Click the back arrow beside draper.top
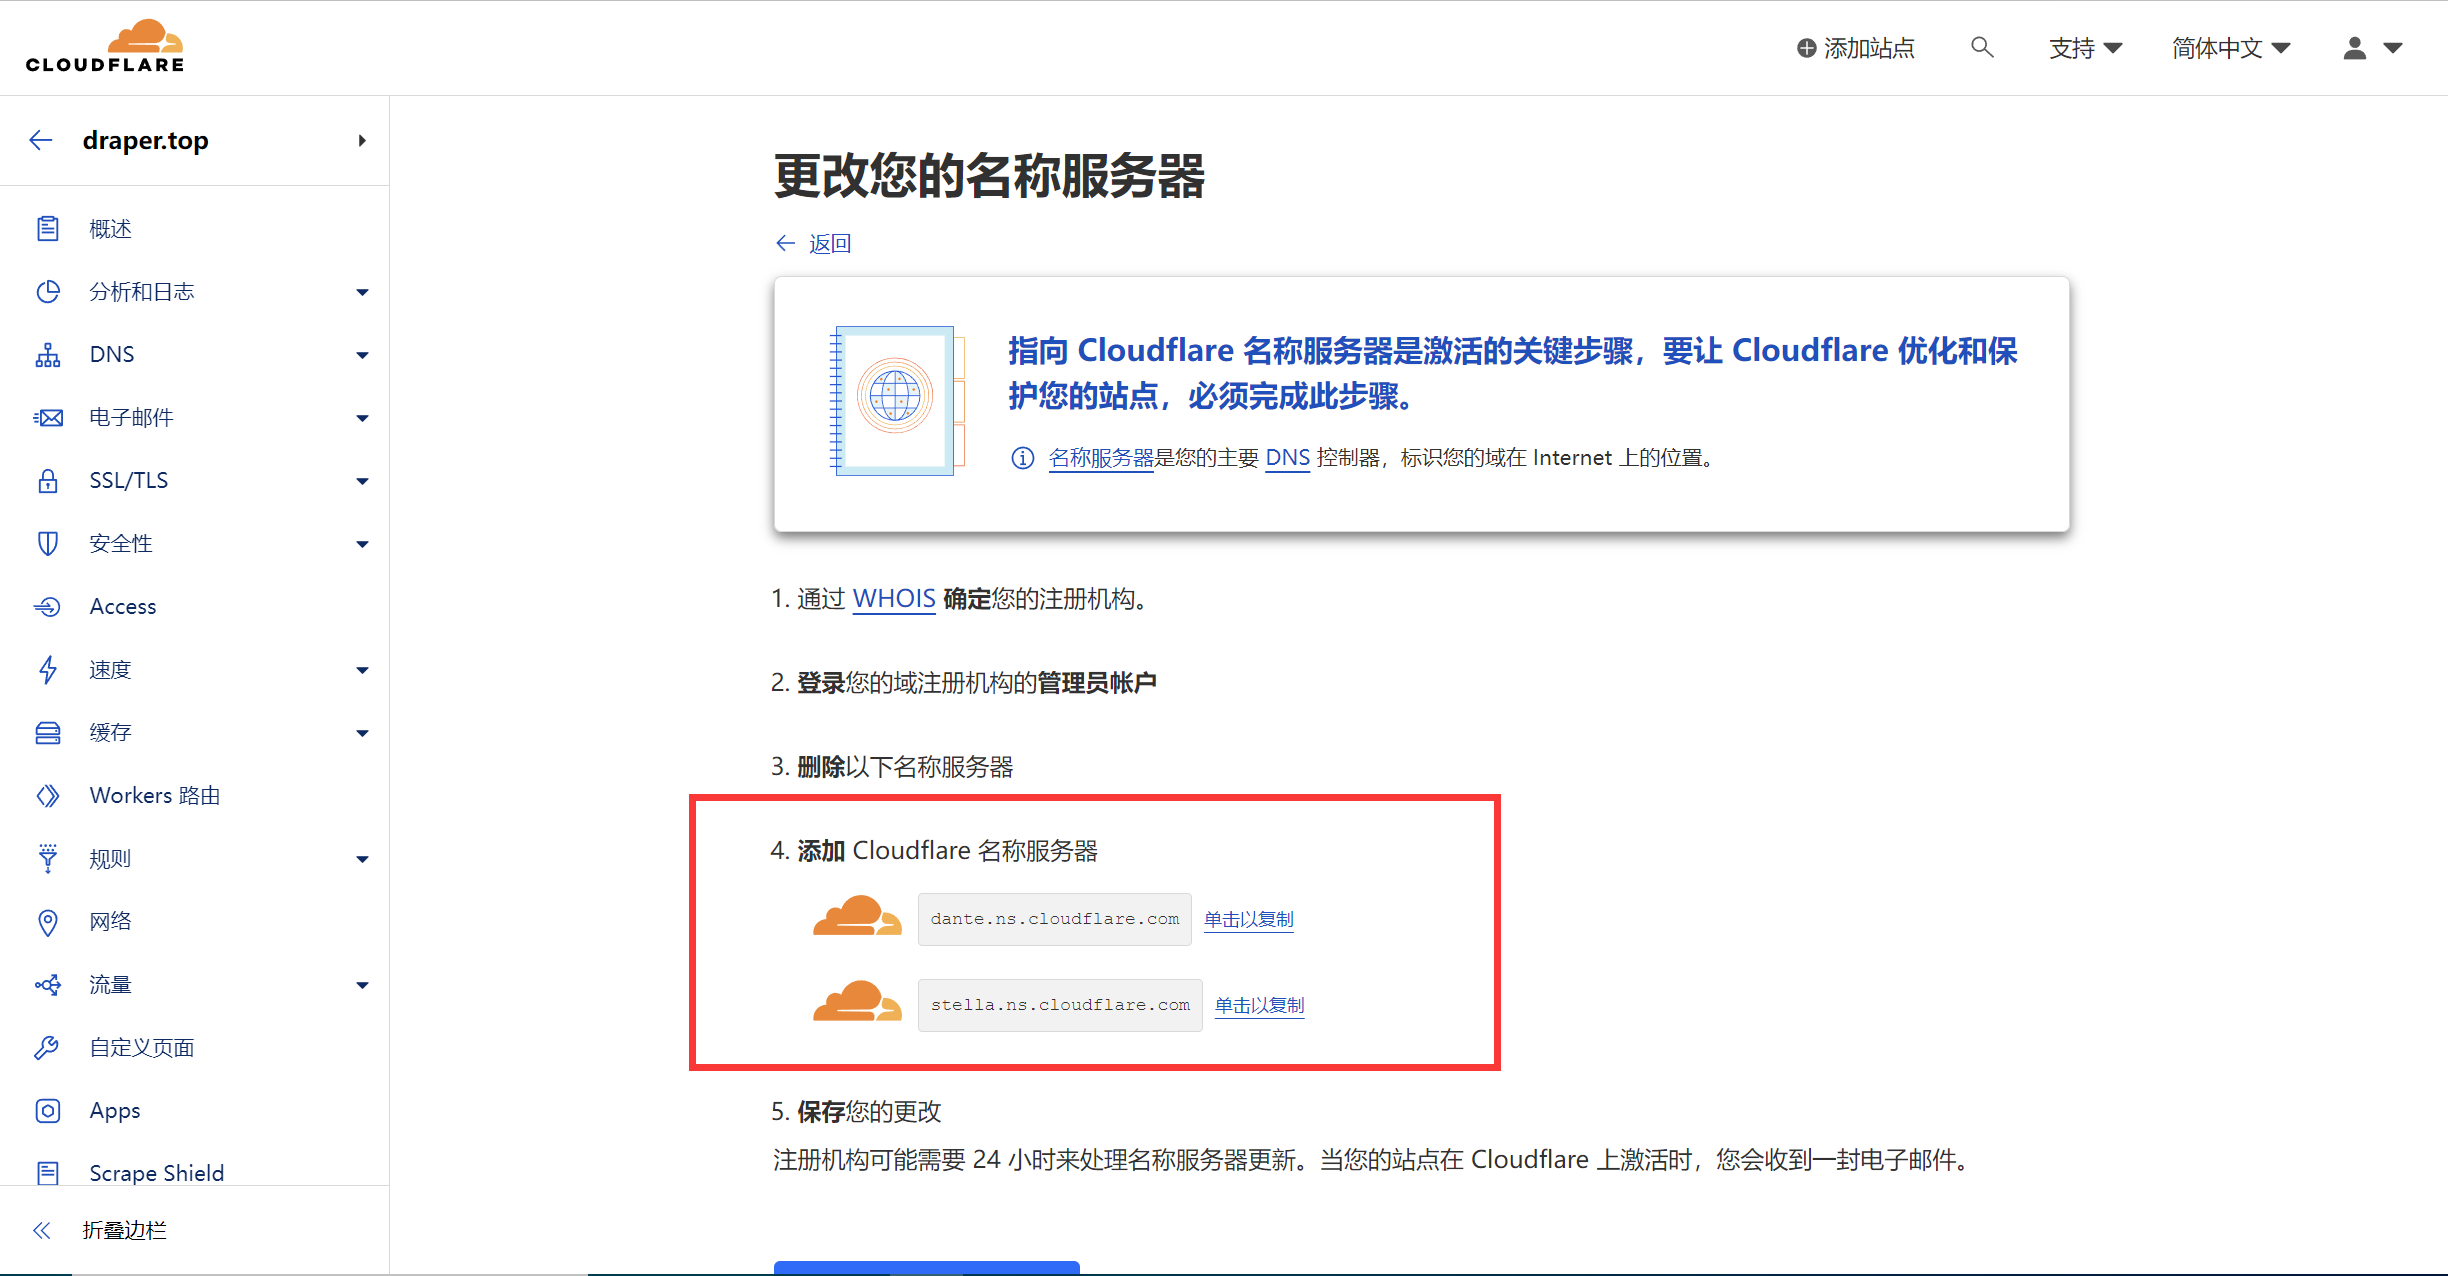Screen dimensions: 2448x1276 click(41, 140)
